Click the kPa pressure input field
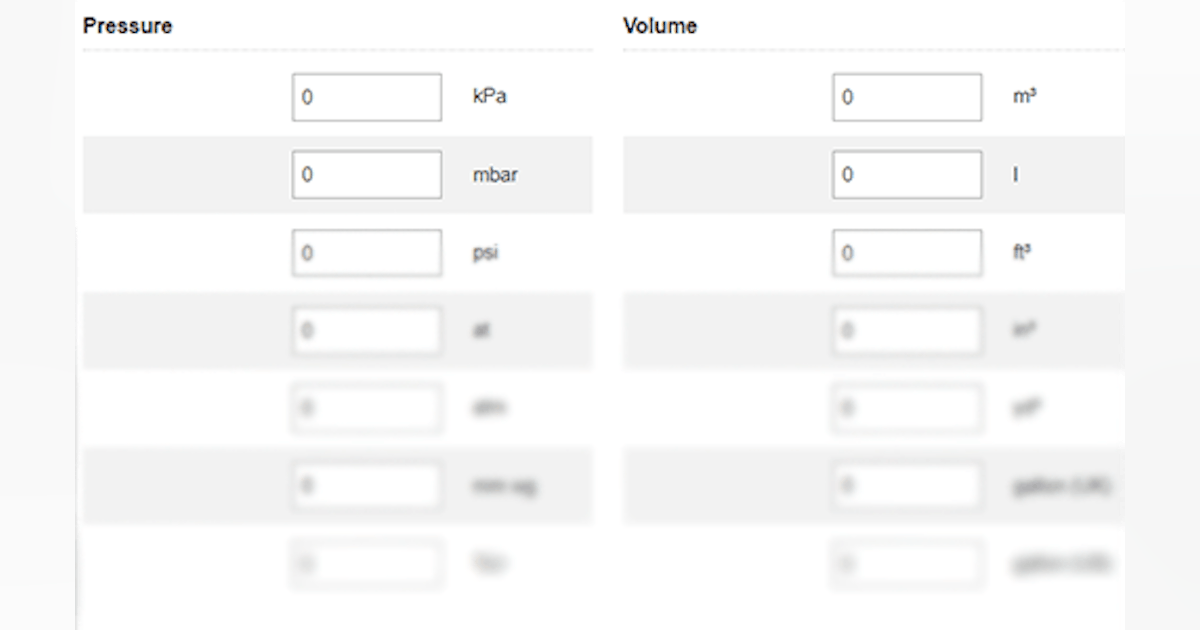Image resolution: width=1200 pixels, height=630 pixels. [366, 97]
